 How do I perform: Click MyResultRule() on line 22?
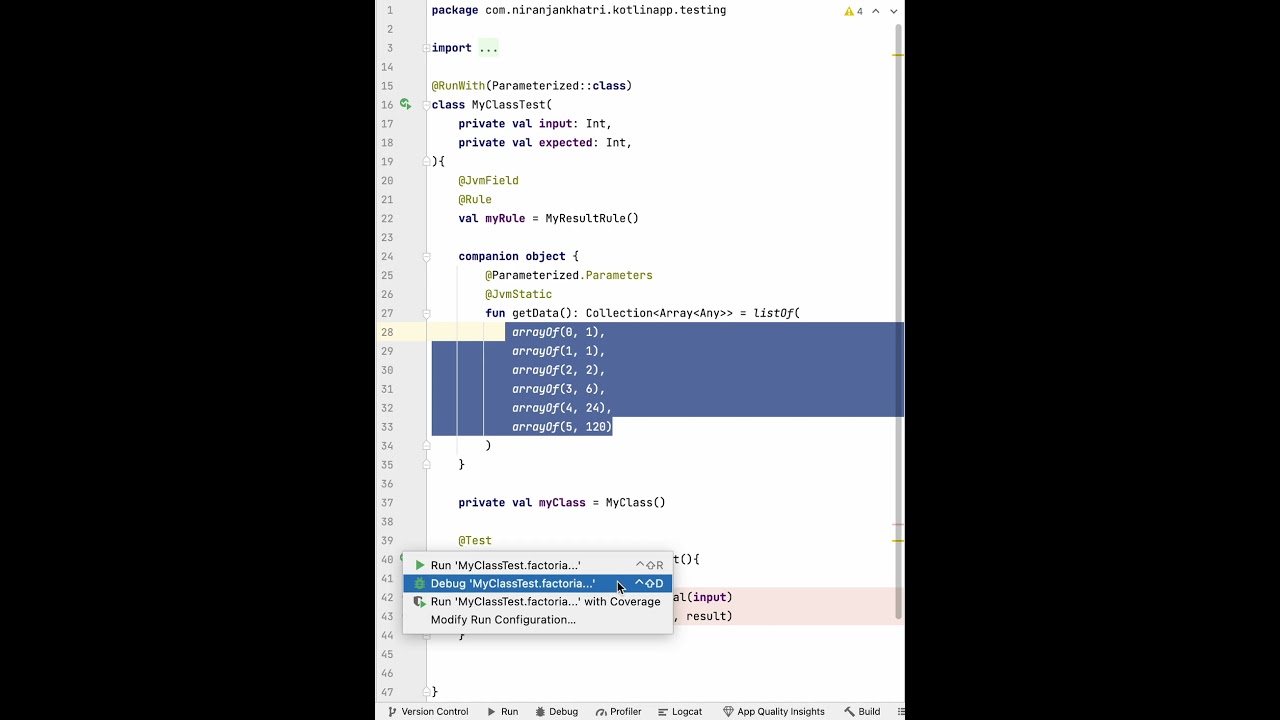coord(592,219)
